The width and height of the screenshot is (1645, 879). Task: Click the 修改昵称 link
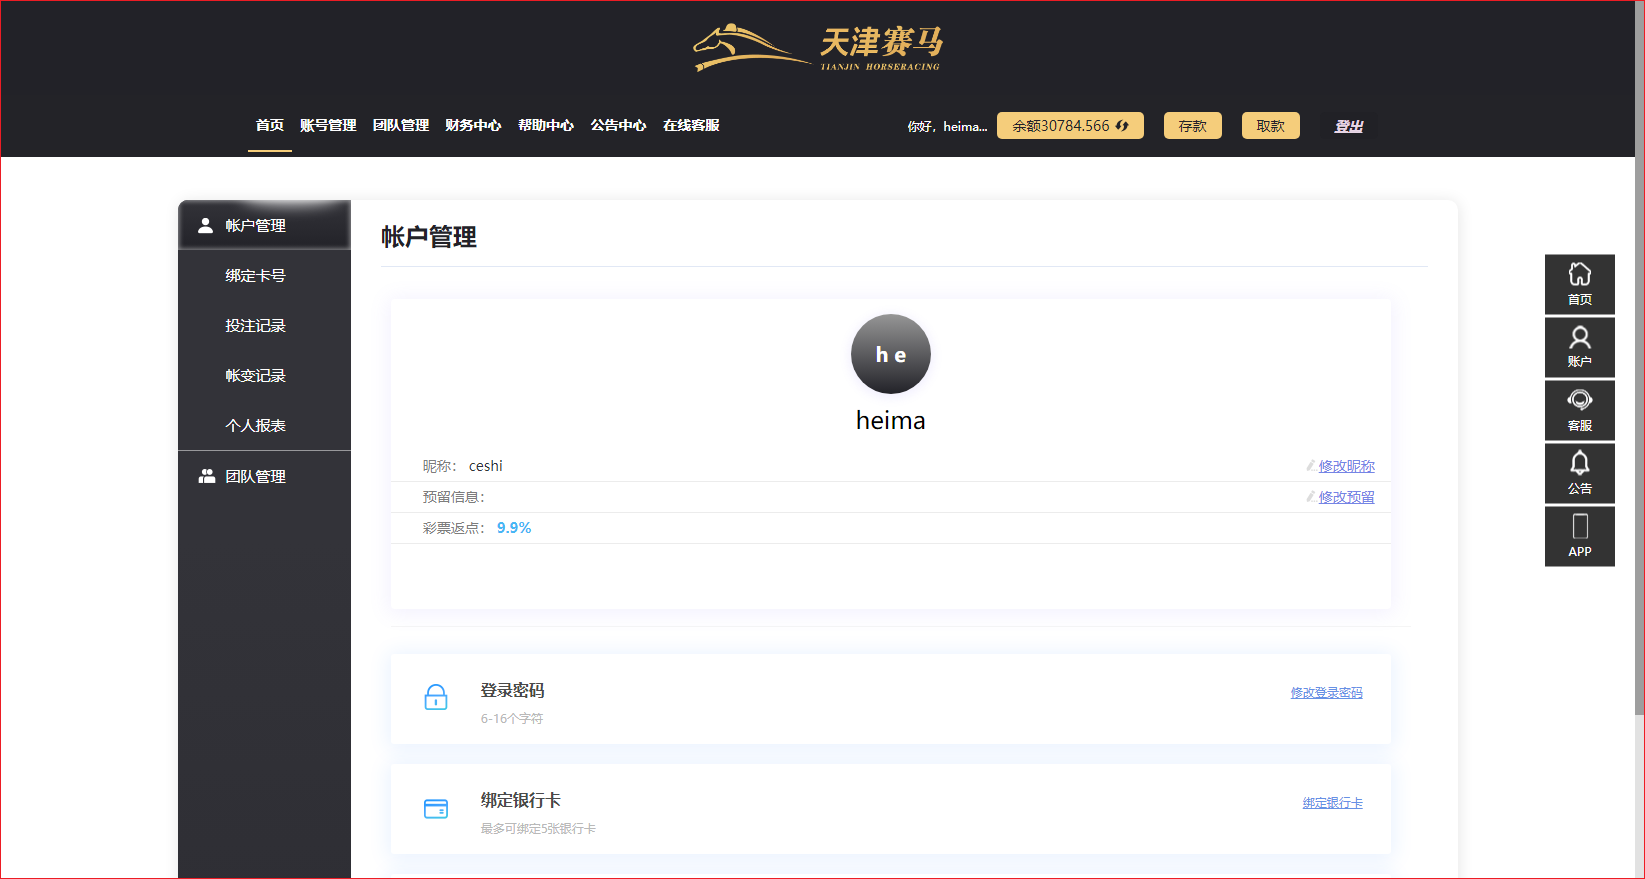(x=1346, y=466)
